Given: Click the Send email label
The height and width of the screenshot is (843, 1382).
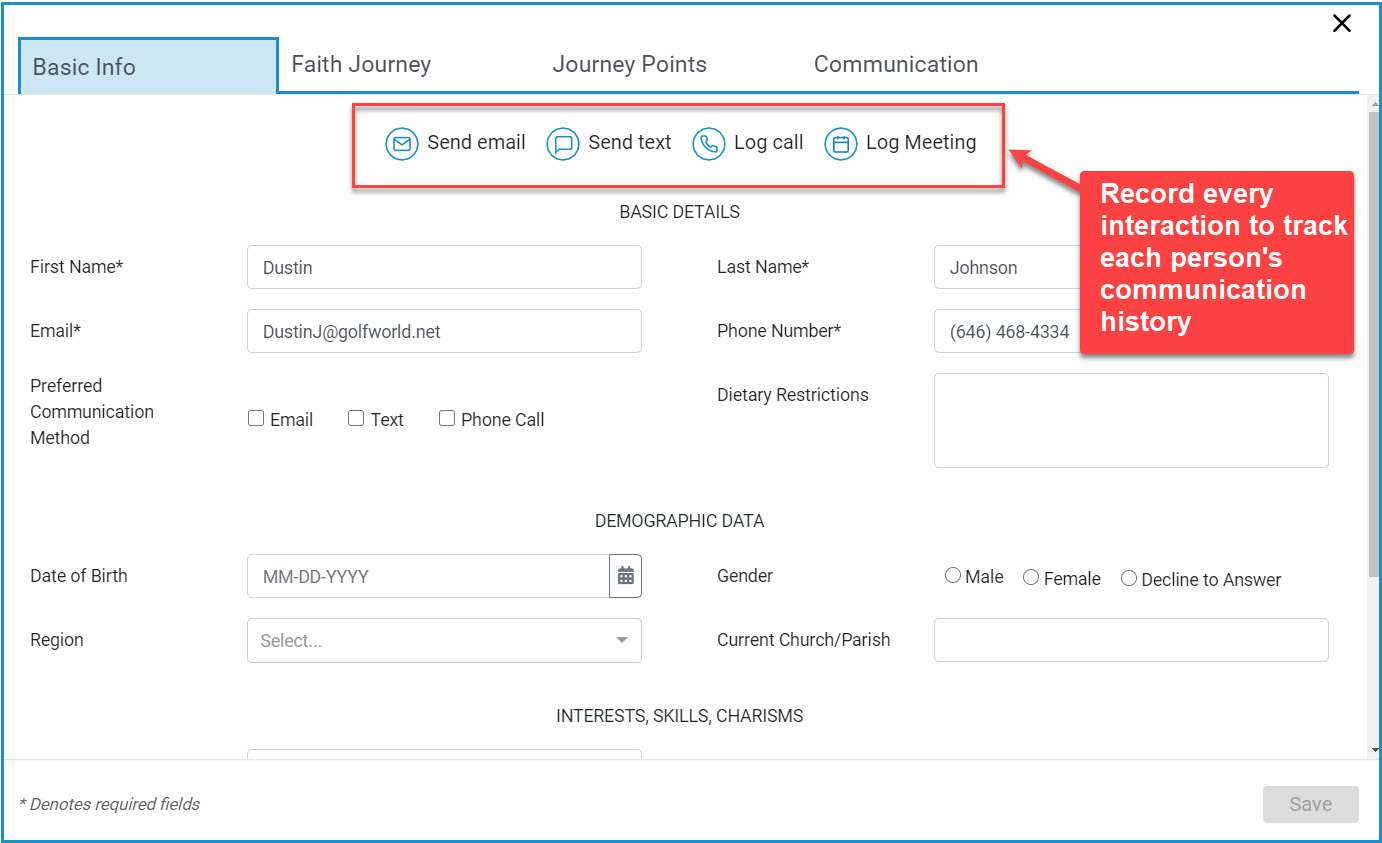Looking at the screenshot, I should coord(476,143).
